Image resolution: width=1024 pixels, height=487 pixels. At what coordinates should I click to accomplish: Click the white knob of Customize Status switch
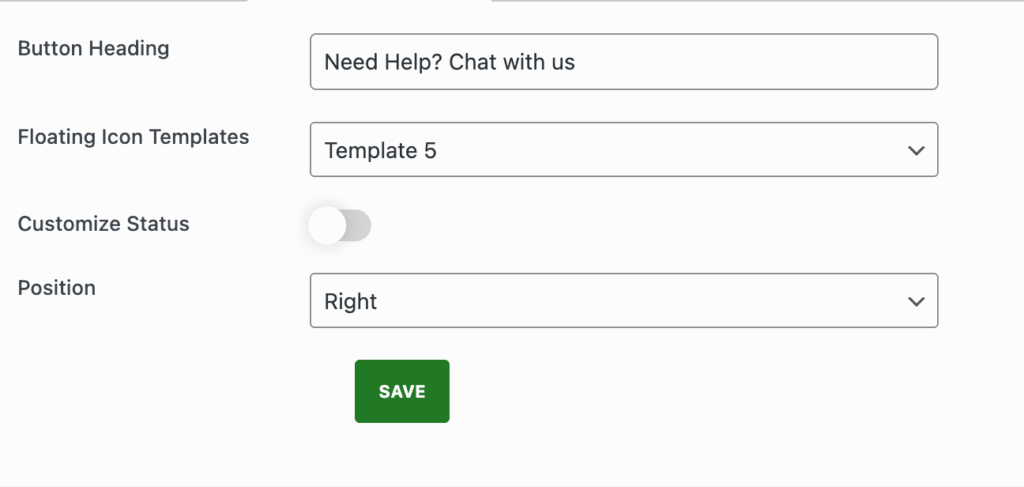coord(326,225)
